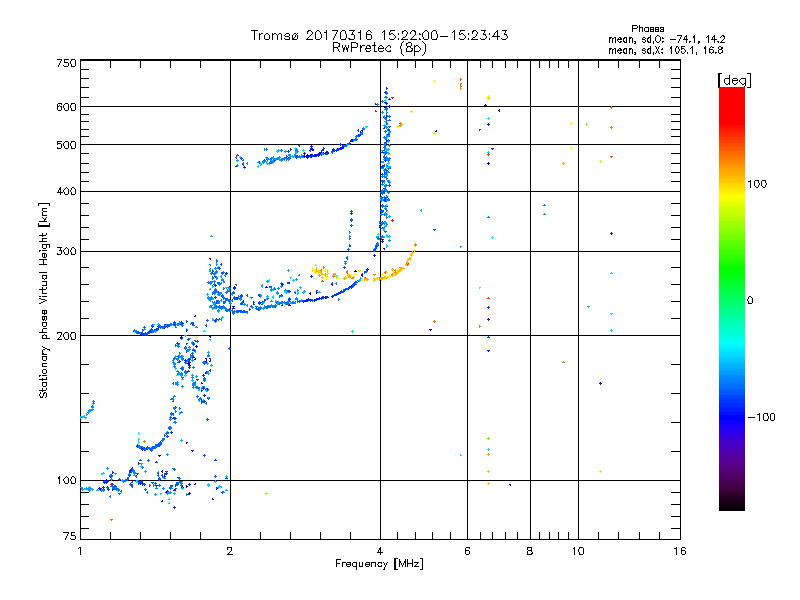
Task: Click the x-axis tick label '6'
Action: pyautogui.click(x=467, y=551)
